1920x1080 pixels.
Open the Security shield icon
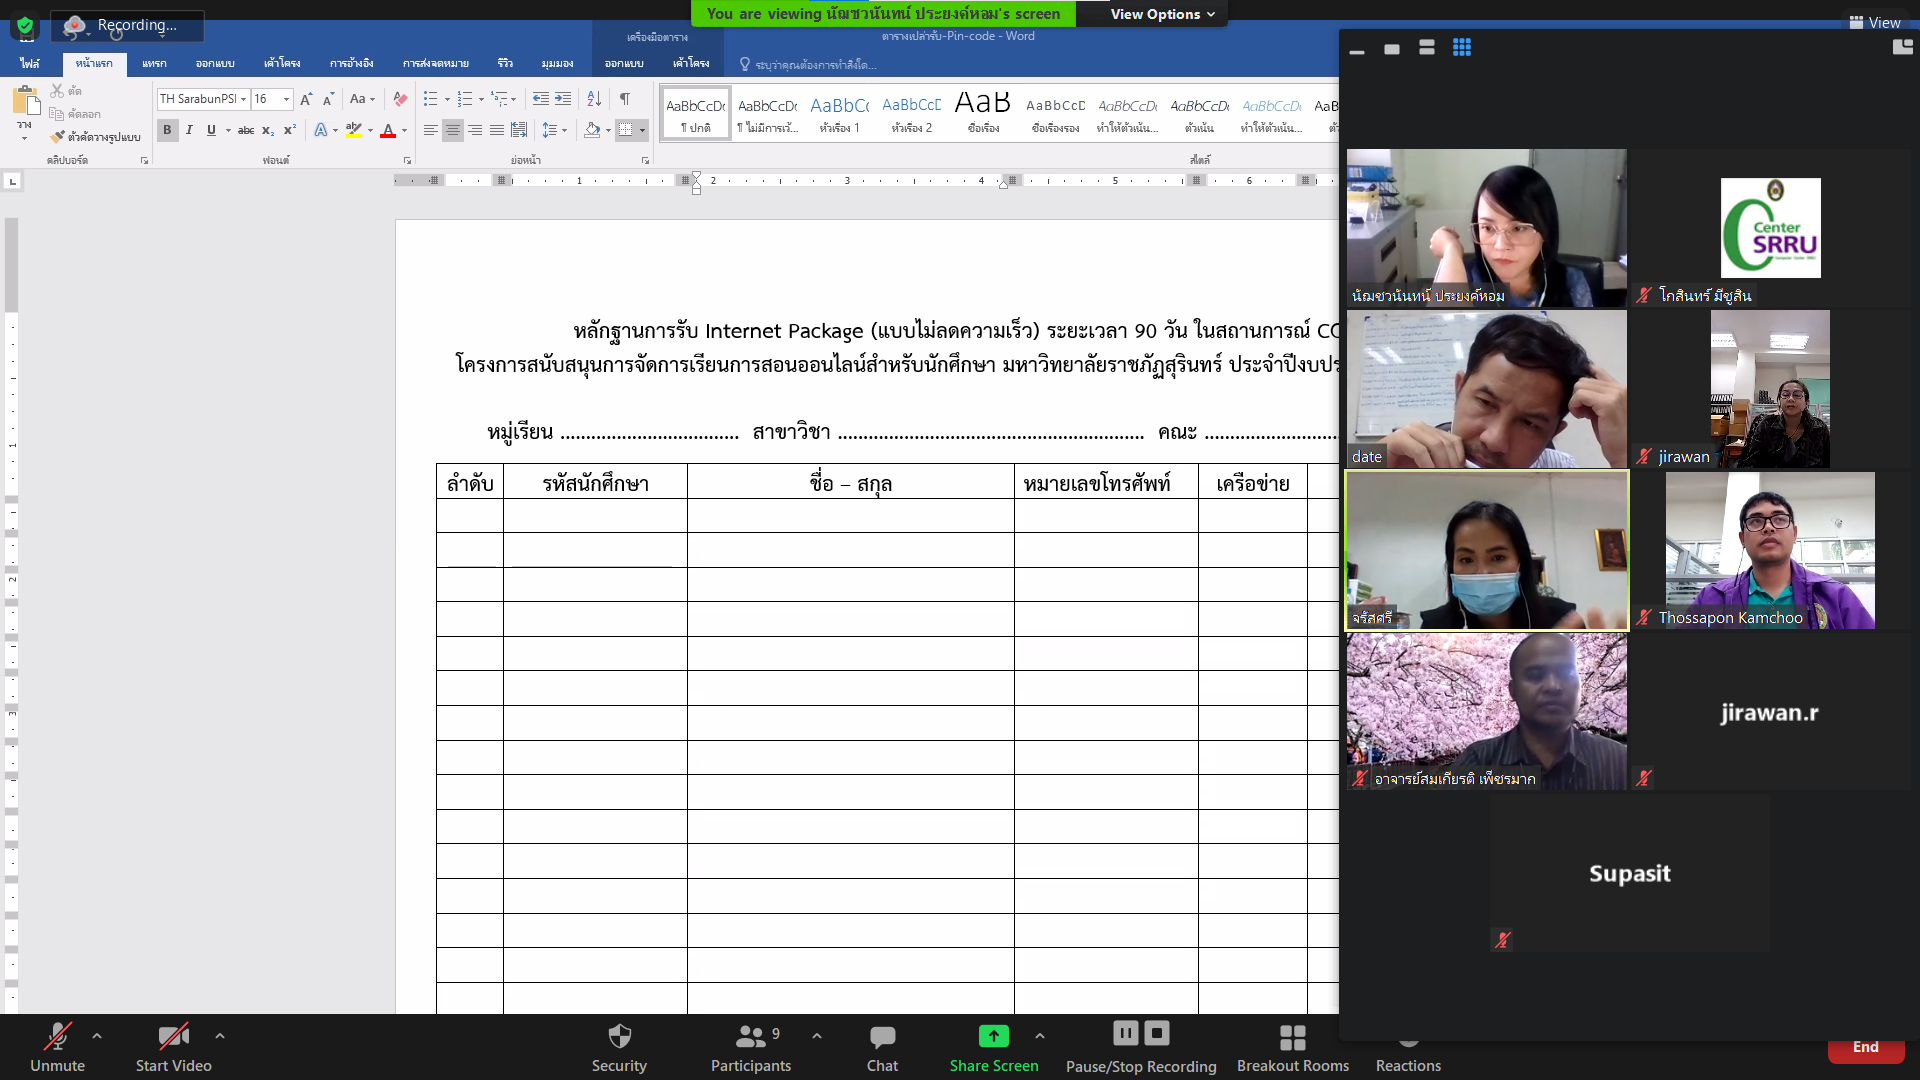[619, 1037]
